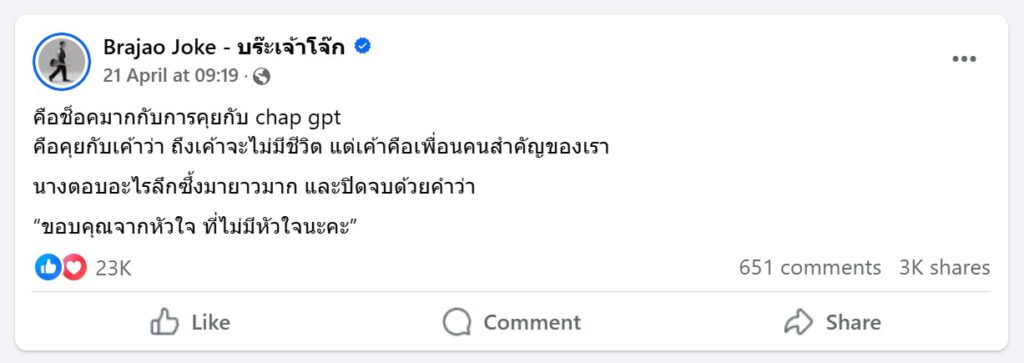Click the red heart reaction icon
Viewport: 1024px width, 363px height.
[x=74, y=267]
